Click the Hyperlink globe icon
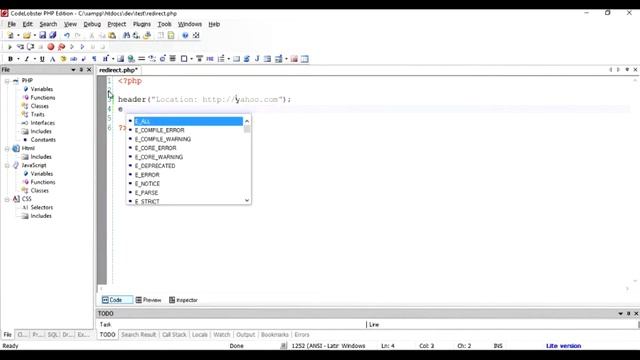 click(131, 59)
